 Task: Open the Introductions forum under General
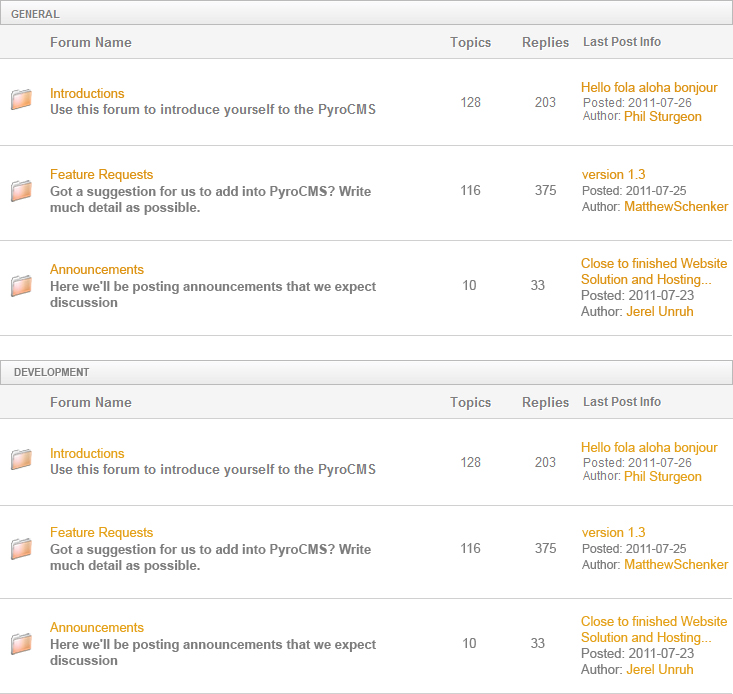pyautogui.click(x=87, y=93)
